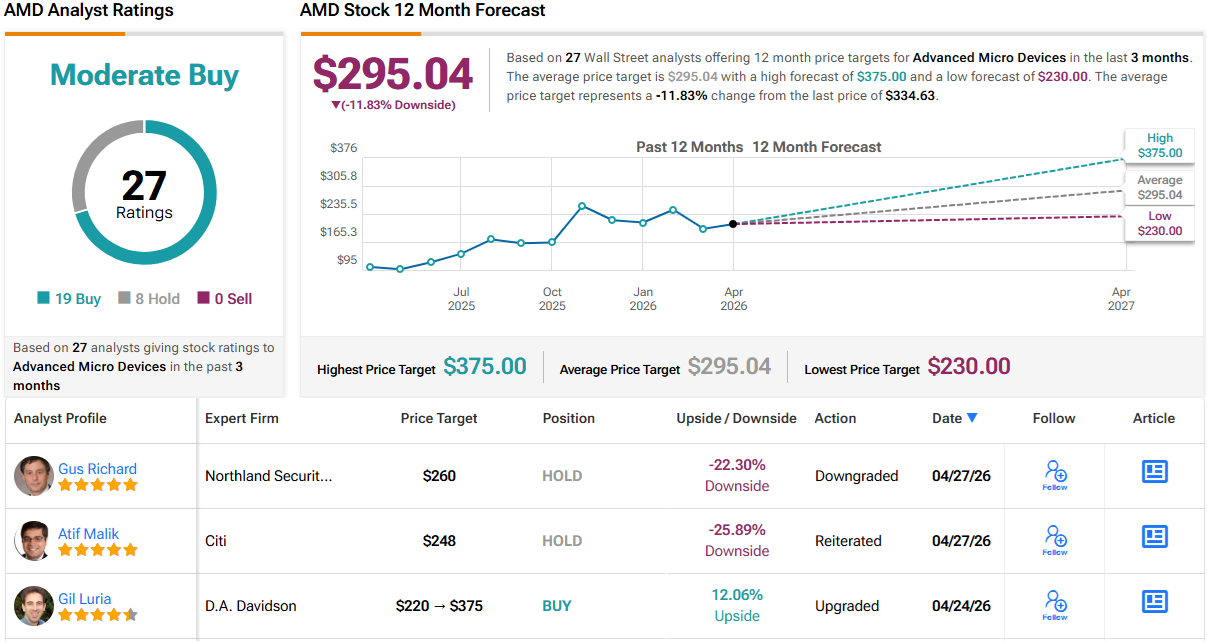Image resolution: width=1207 pixels, height=642 pixels.
Task: Open Gil Luria's article icon
Action: 1154,602
